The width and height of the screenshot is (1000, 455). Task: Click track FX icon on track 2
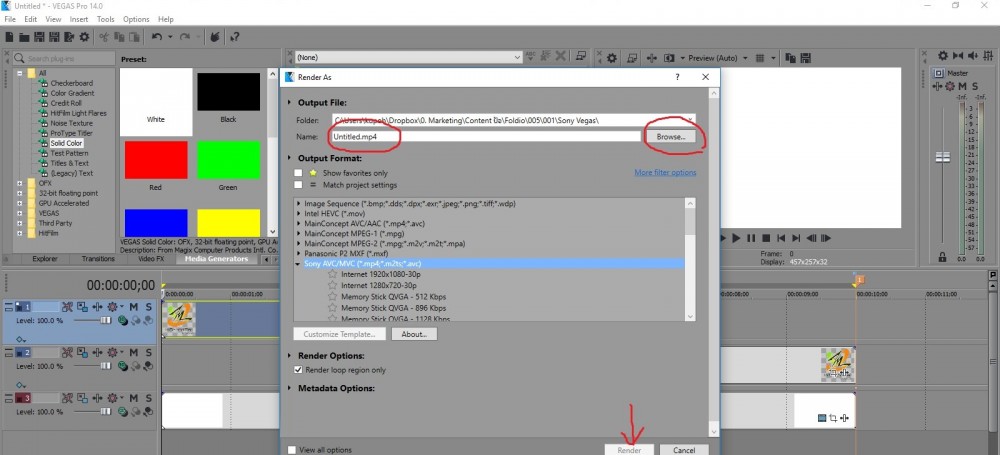pos(97,352)
